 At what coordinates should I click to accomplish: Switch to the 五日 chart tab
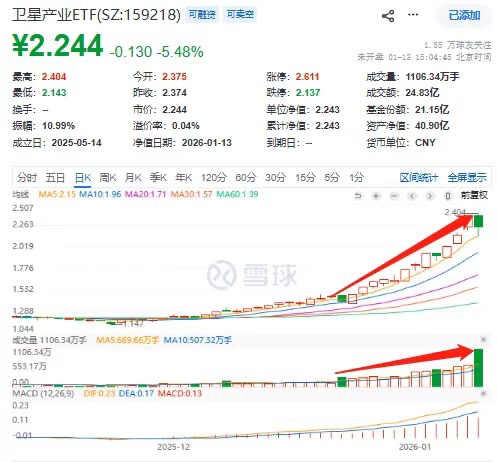click(x=55, y=177)
